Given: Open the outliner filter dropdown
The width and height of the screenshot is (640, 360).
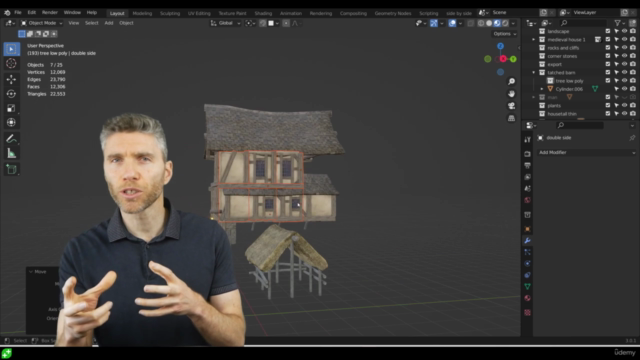Looking at the screenshot, I should tap(620, 23).
